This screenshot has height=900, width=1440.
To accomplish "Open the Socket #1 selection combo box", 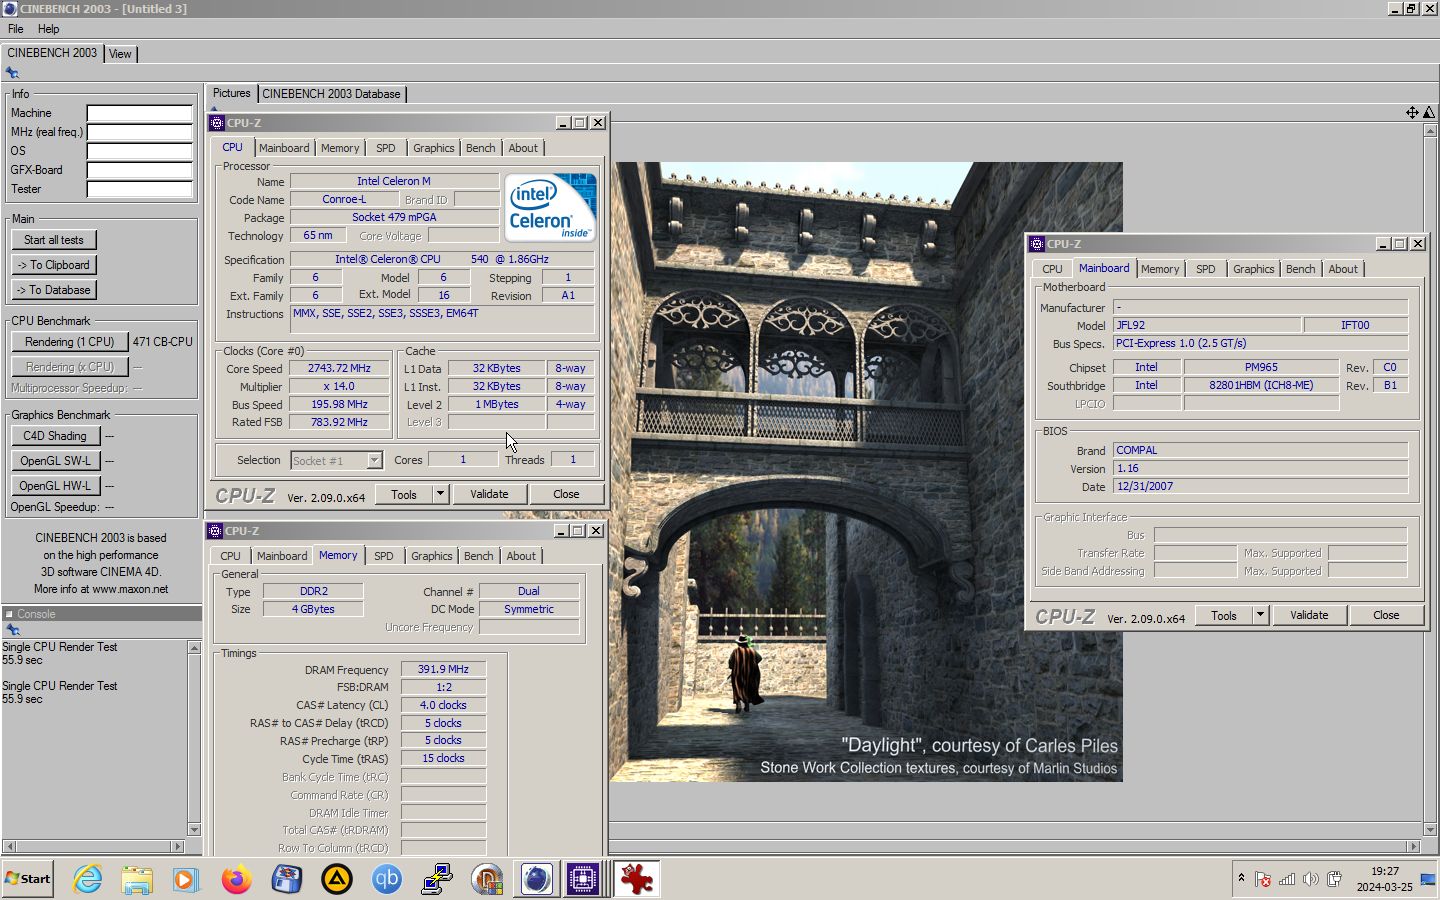I will coord(336,460).
